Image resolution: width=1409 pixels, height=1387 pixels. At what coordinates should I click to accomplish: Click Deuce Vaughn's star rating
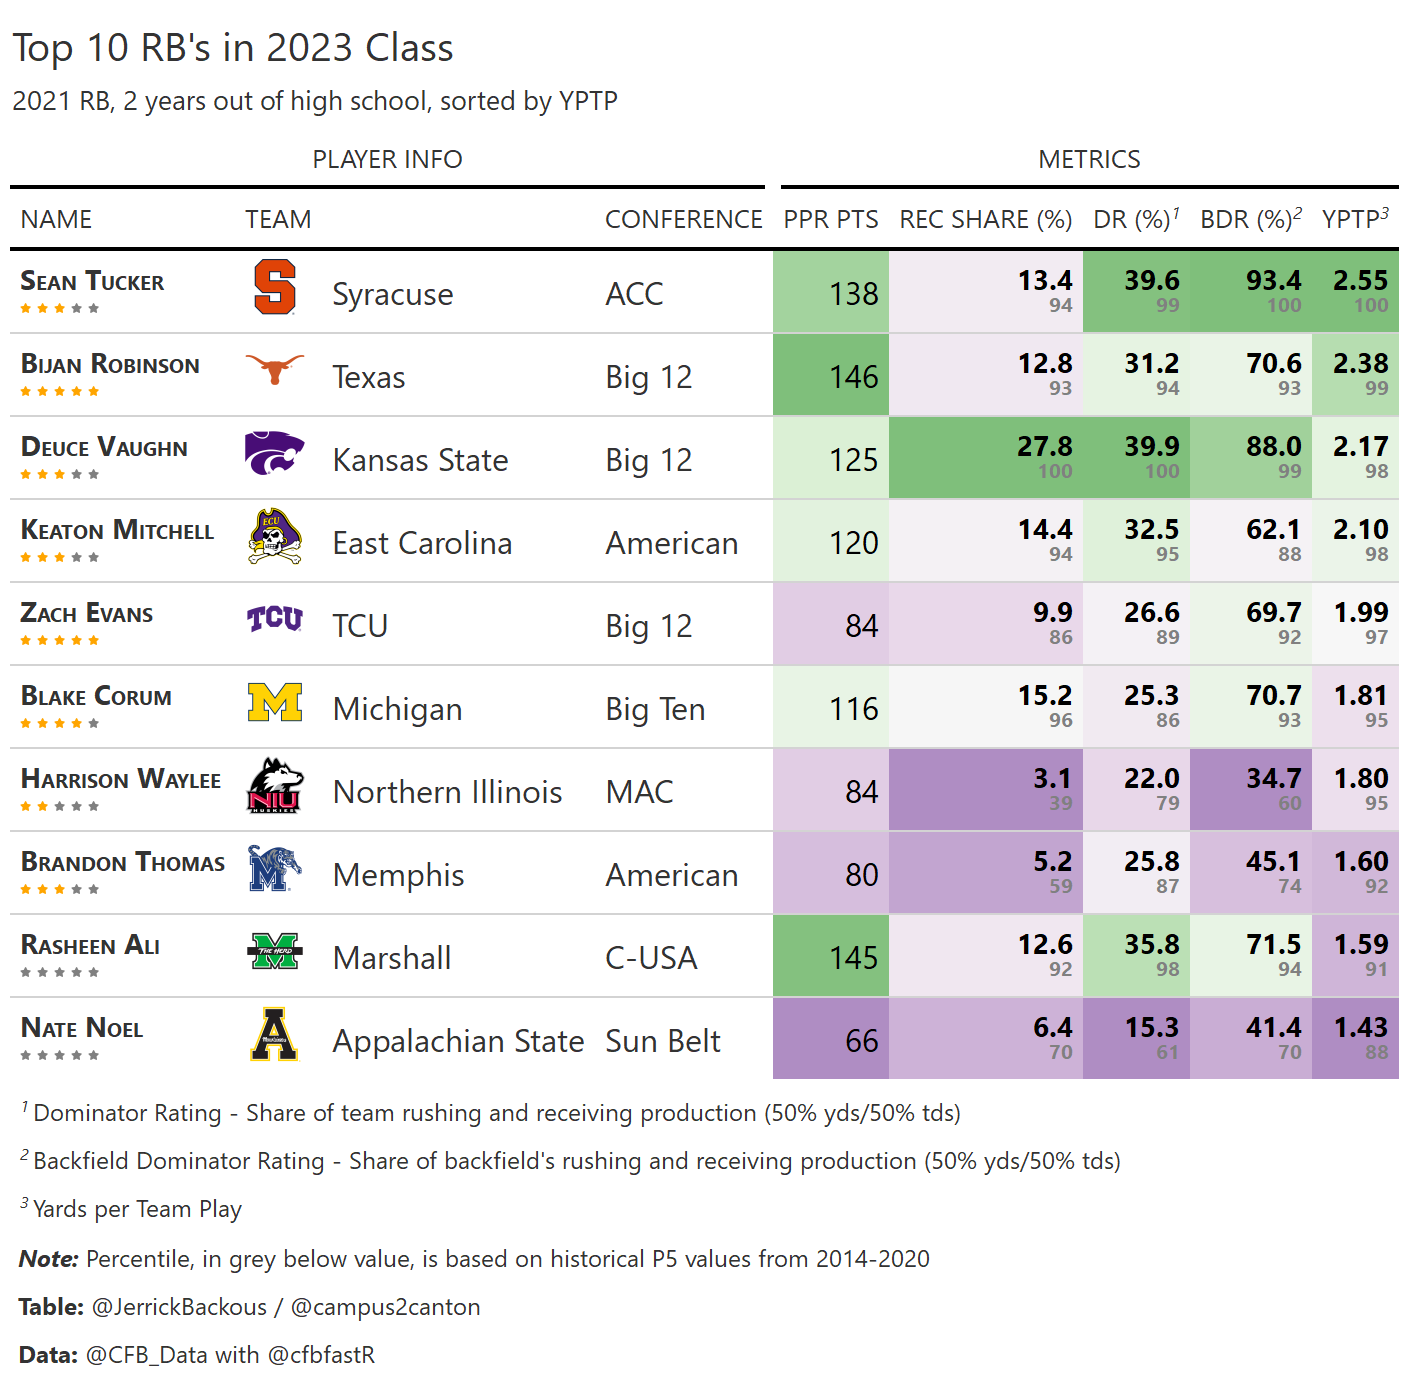[60, 474]
